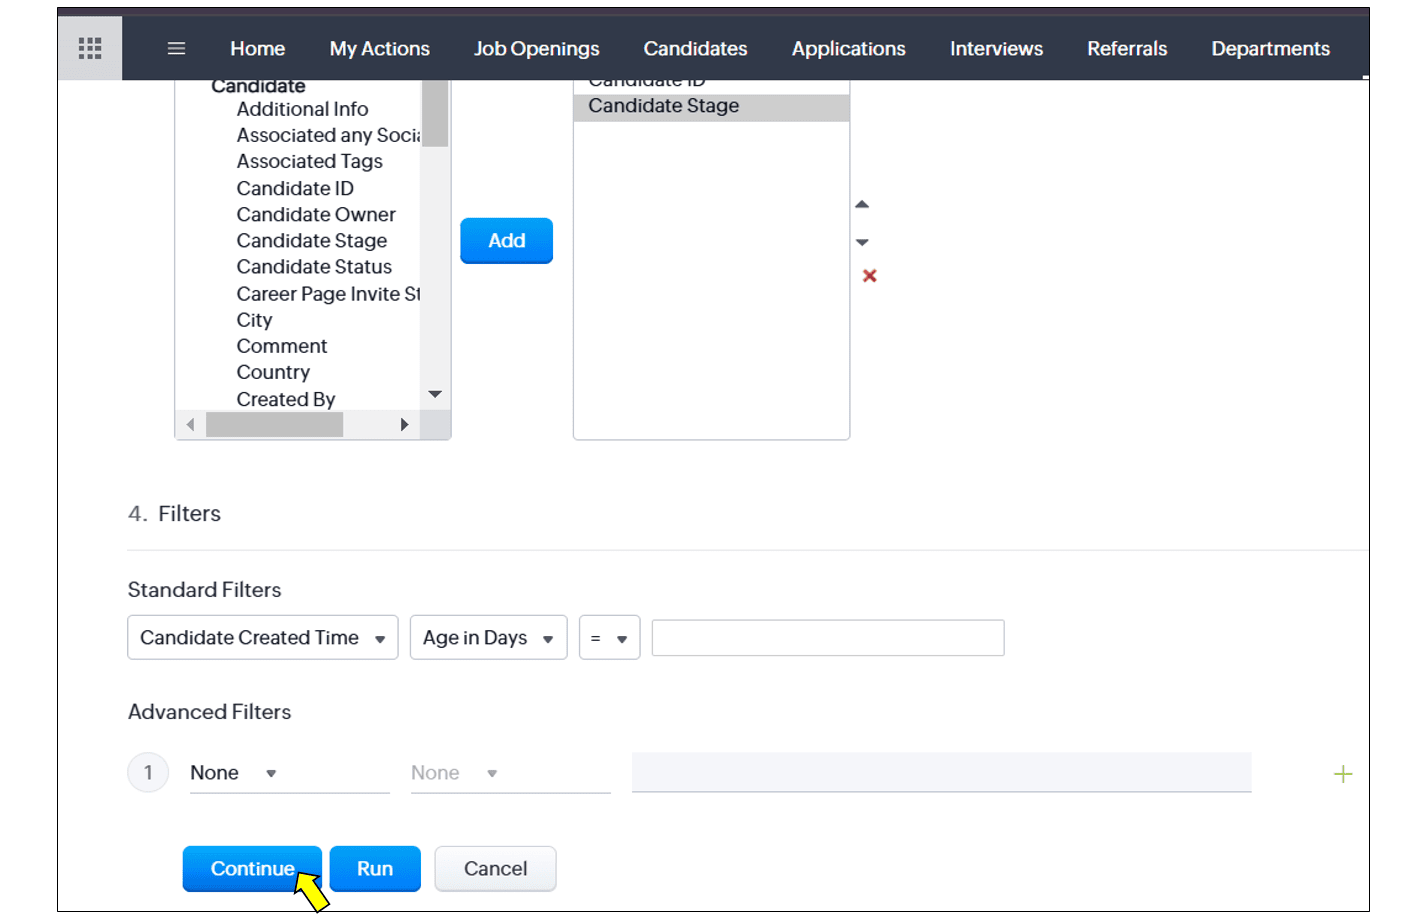
Task: Select Comment field
Action: point(282,346)
